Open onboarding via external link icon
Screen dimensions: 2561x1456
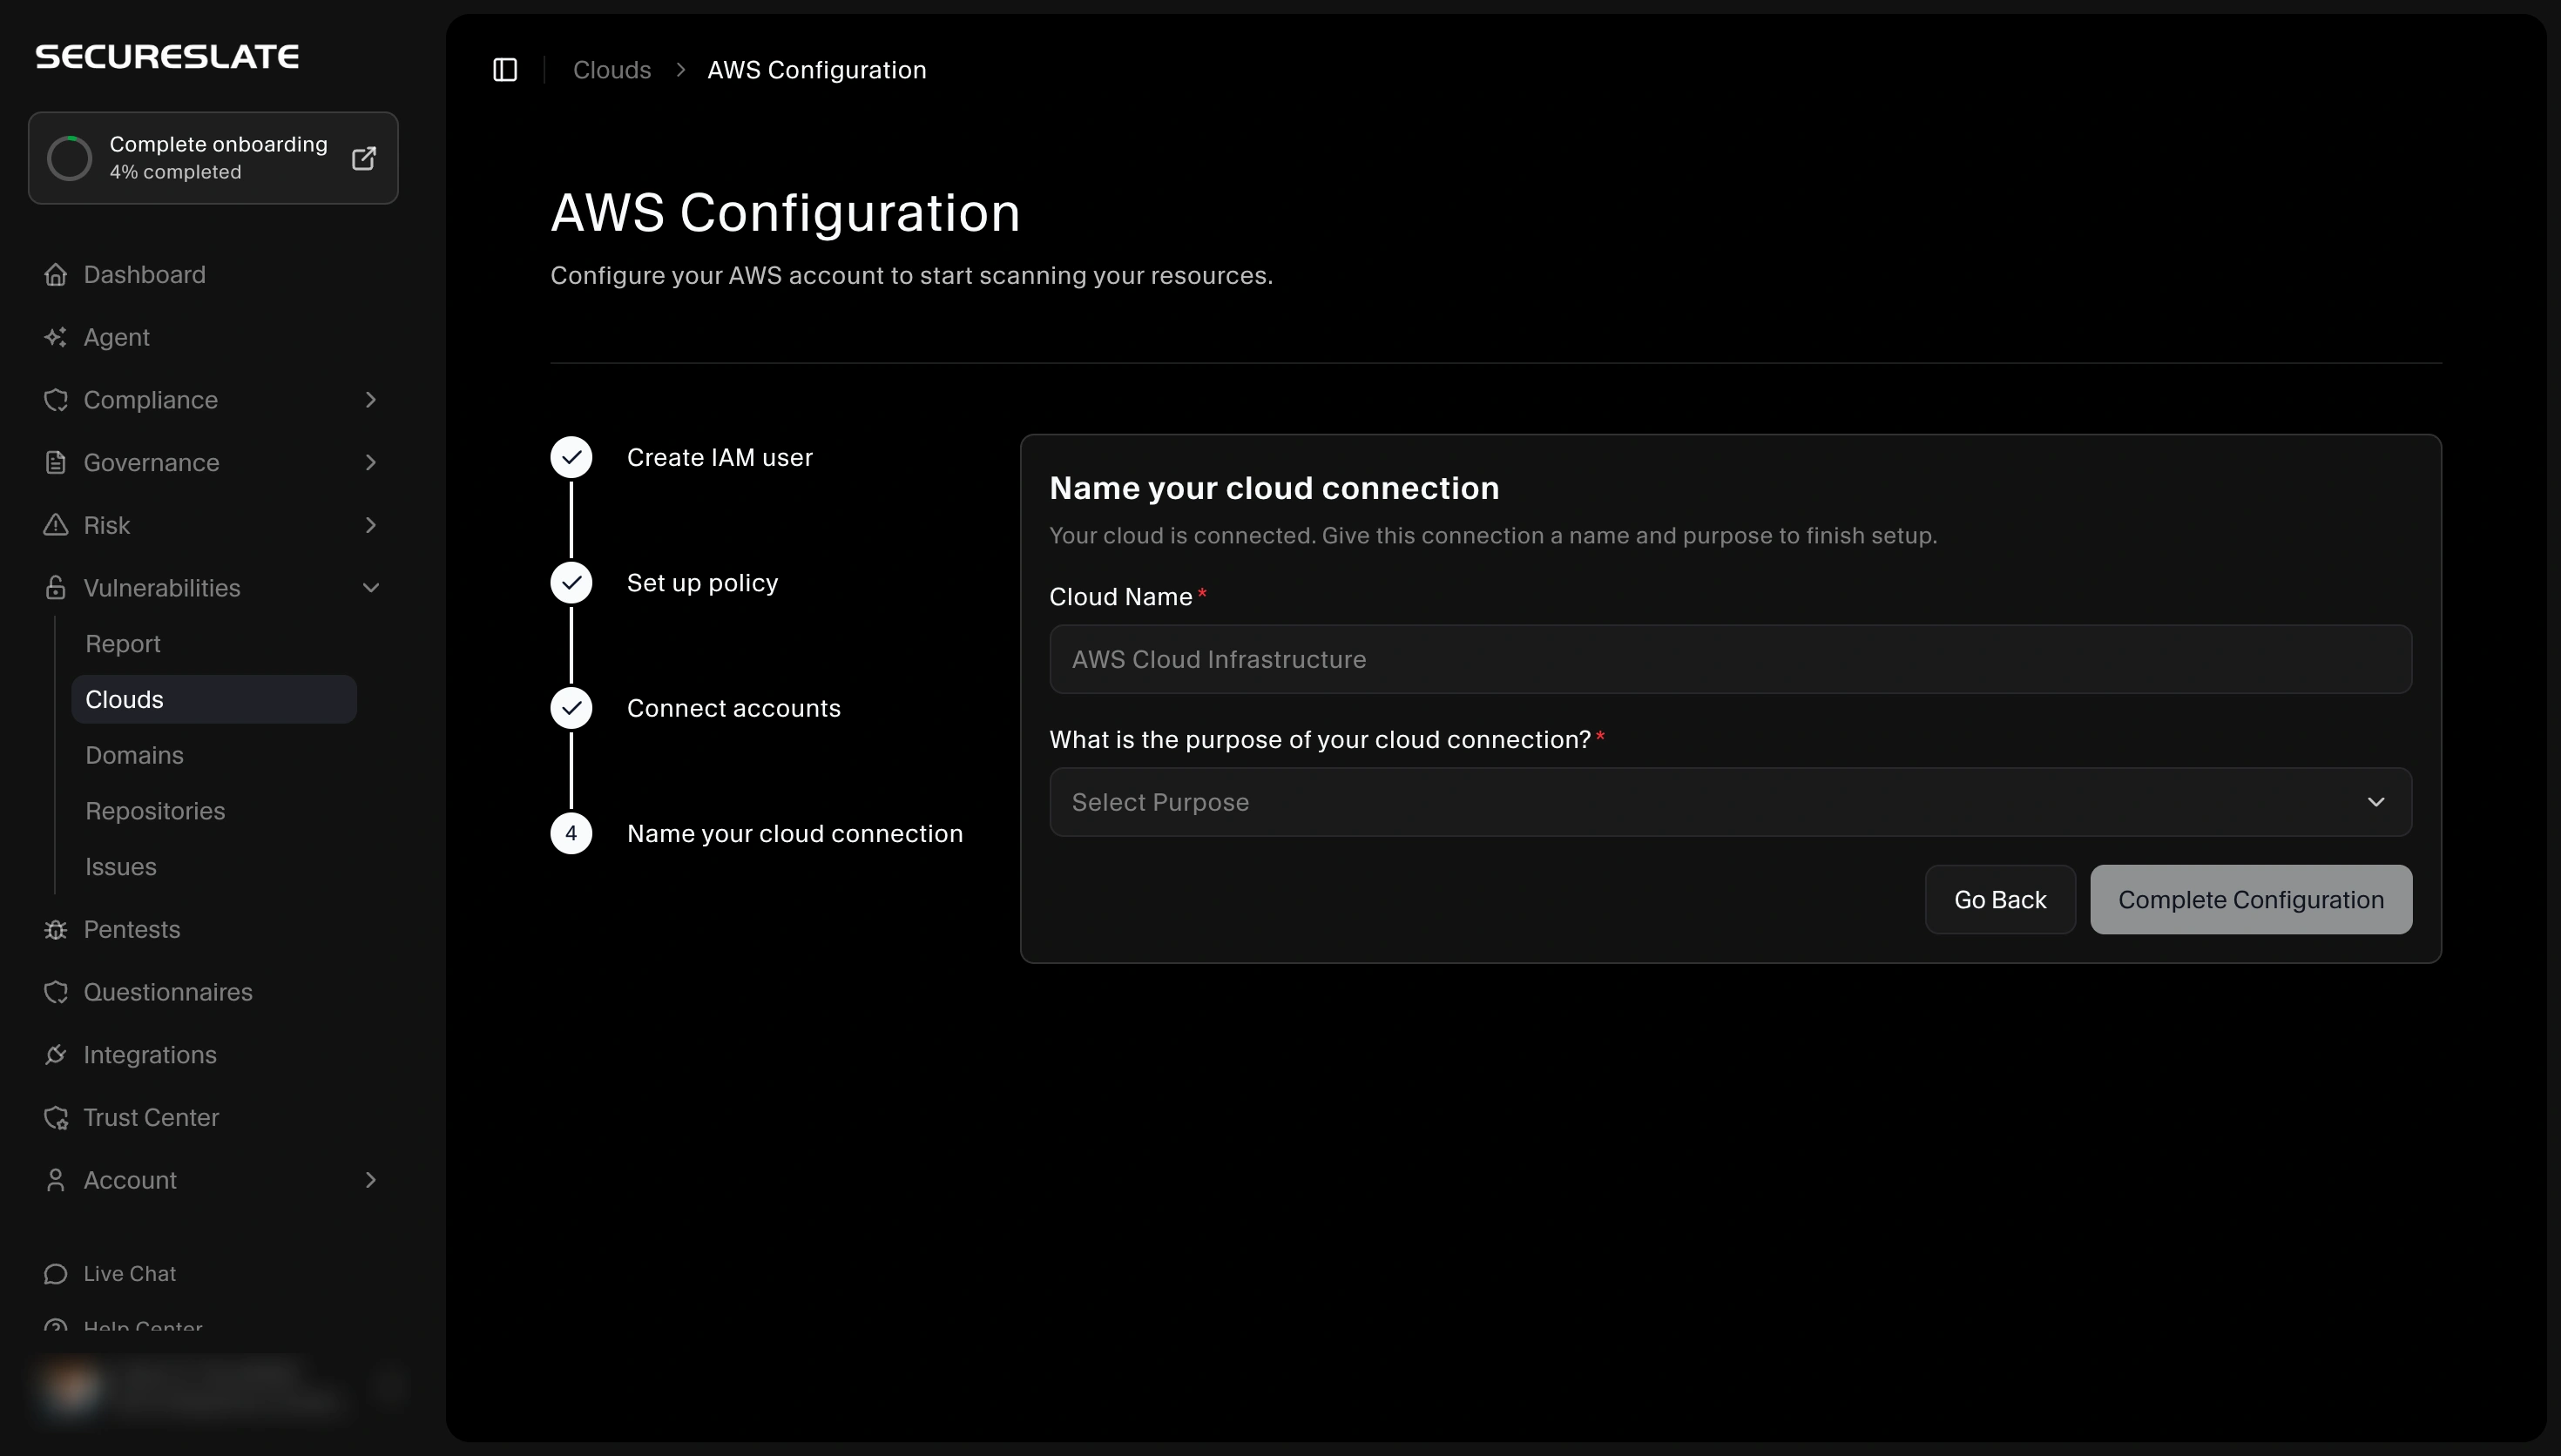tap(364, 158)
